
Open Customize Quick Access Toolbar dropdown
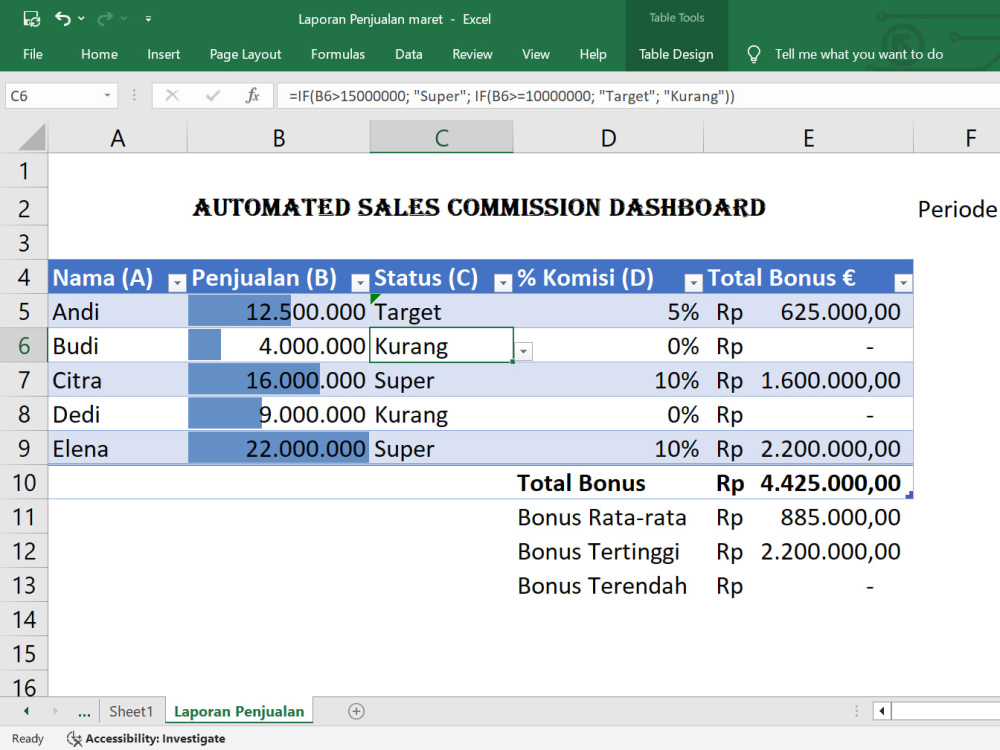click(x=148, y=19)
